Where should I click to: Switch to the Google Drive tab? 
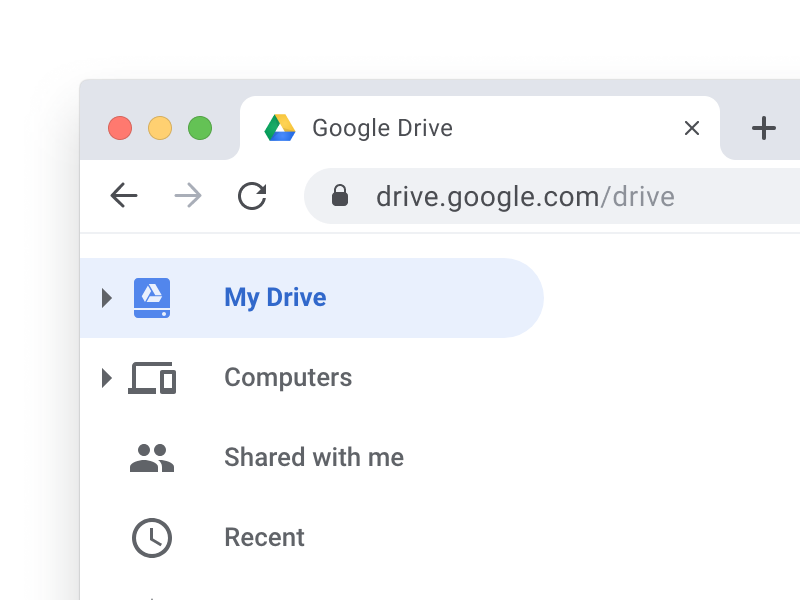coord(400,128)
